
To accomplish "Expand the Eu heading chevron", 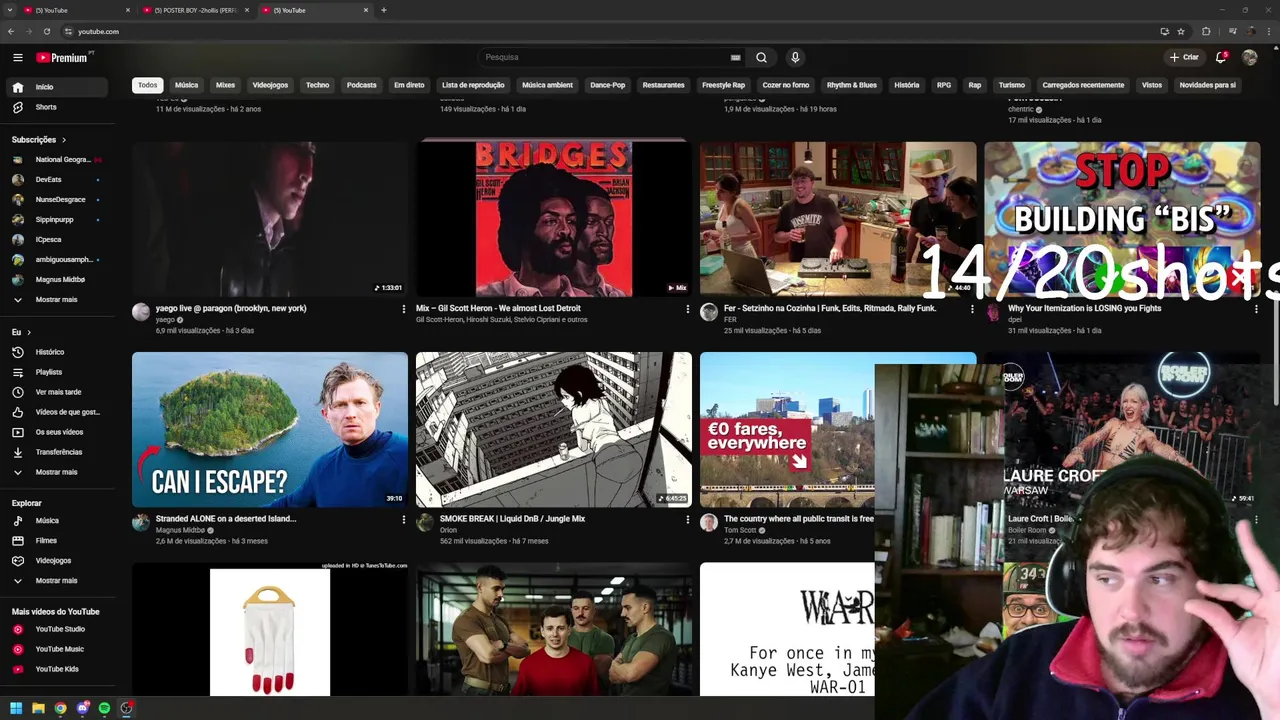I will (x=29, y=332).
